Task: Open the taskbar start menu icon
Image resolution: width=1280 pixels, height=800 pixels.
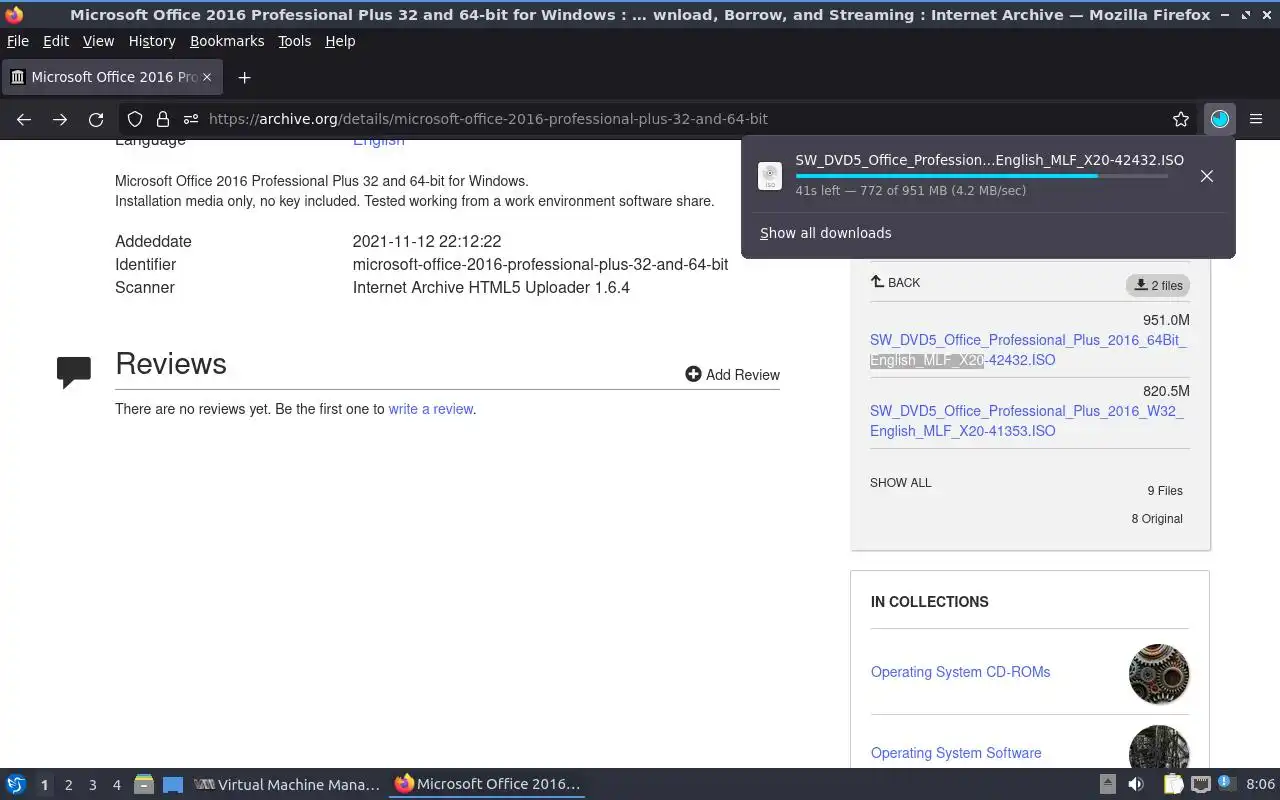Action: 16,785
